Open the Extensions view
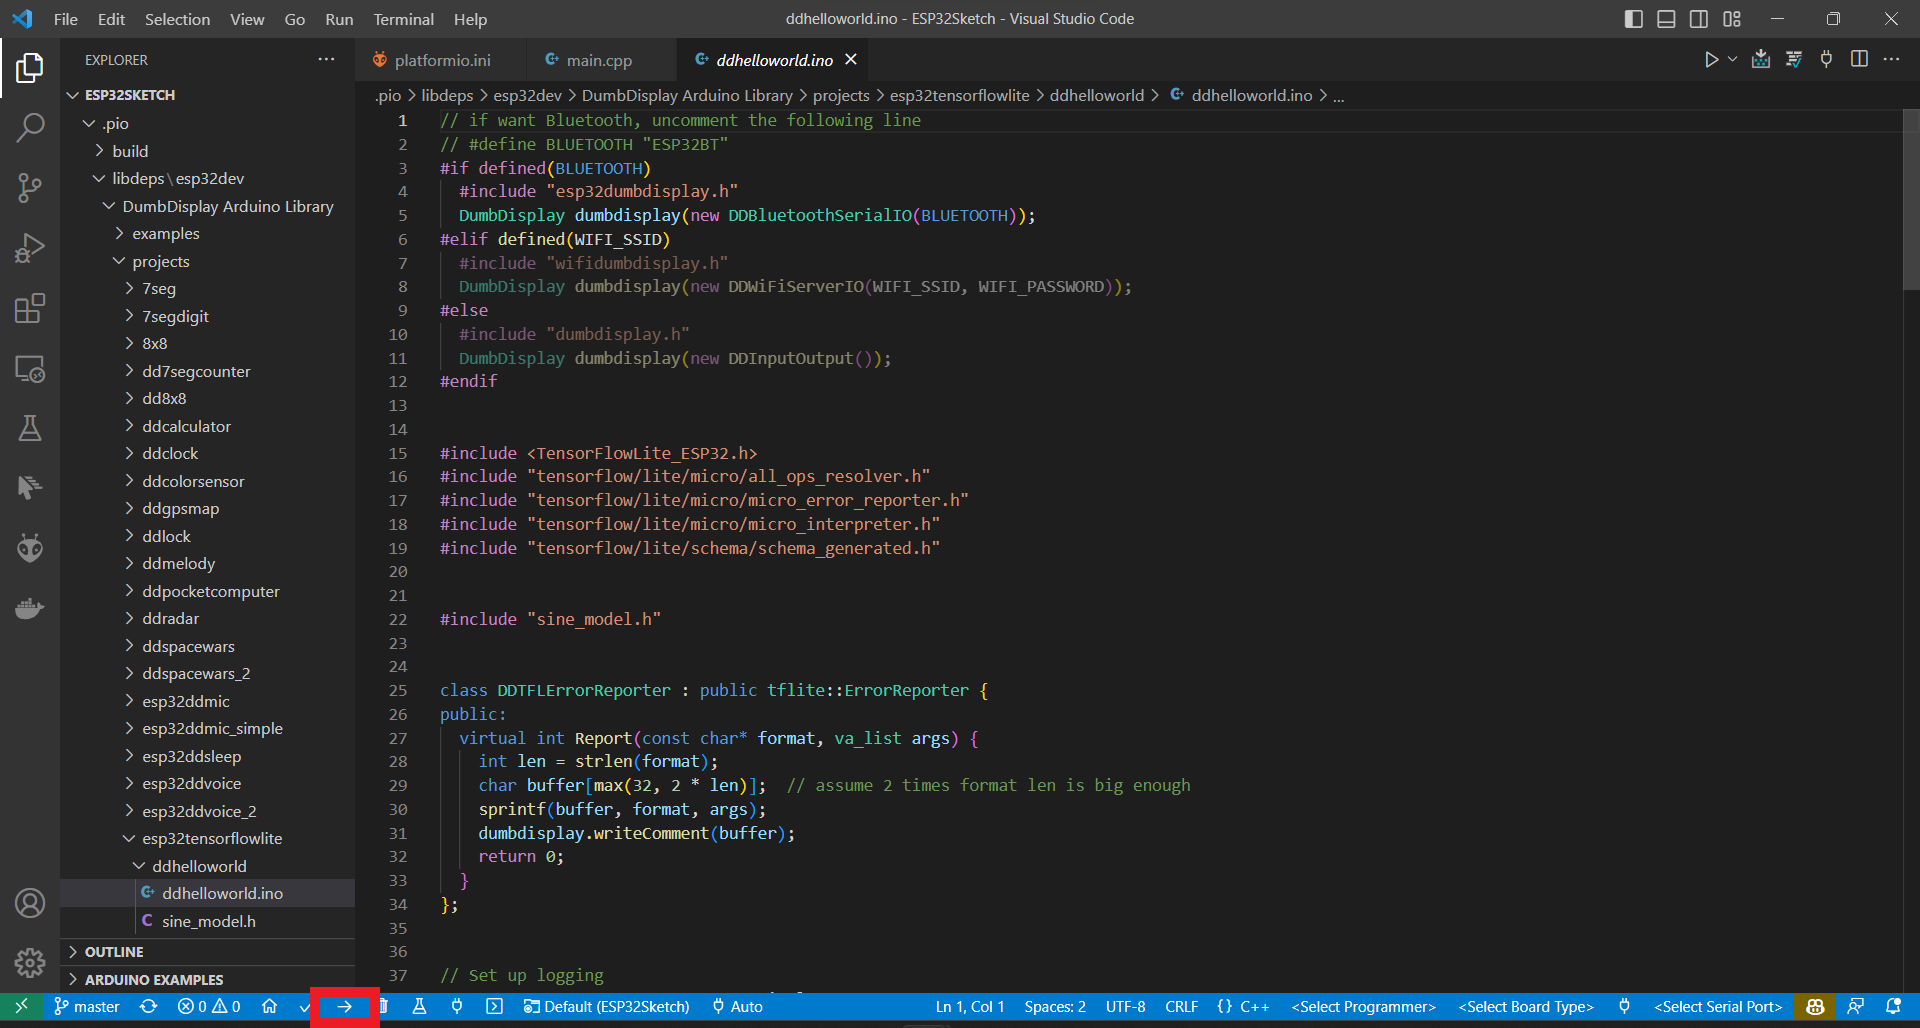The width and height of the screenshot is (1920, 1028). pyautogui.click(x=30, y=308)
